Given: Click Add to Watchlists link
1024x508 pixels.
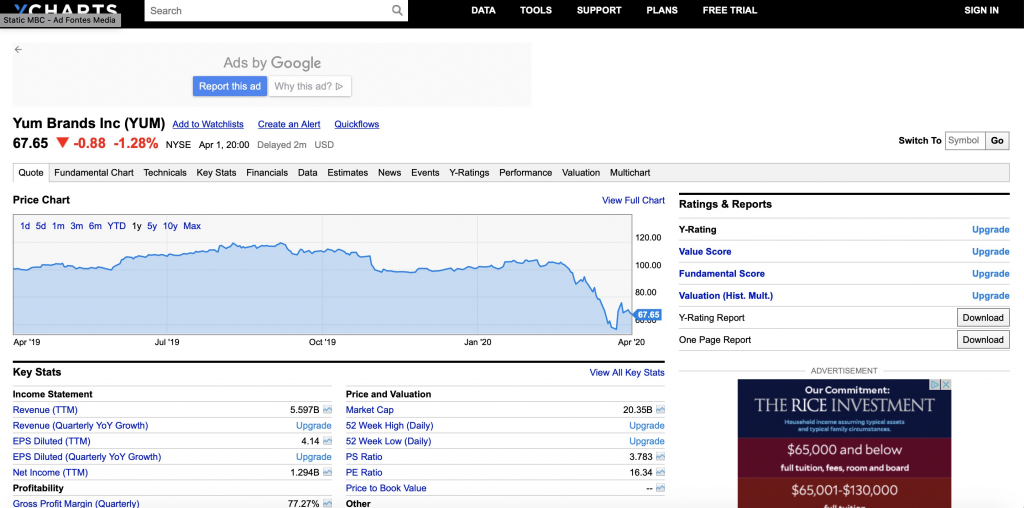Looking at the screenshot, I should tap(208, 124).
